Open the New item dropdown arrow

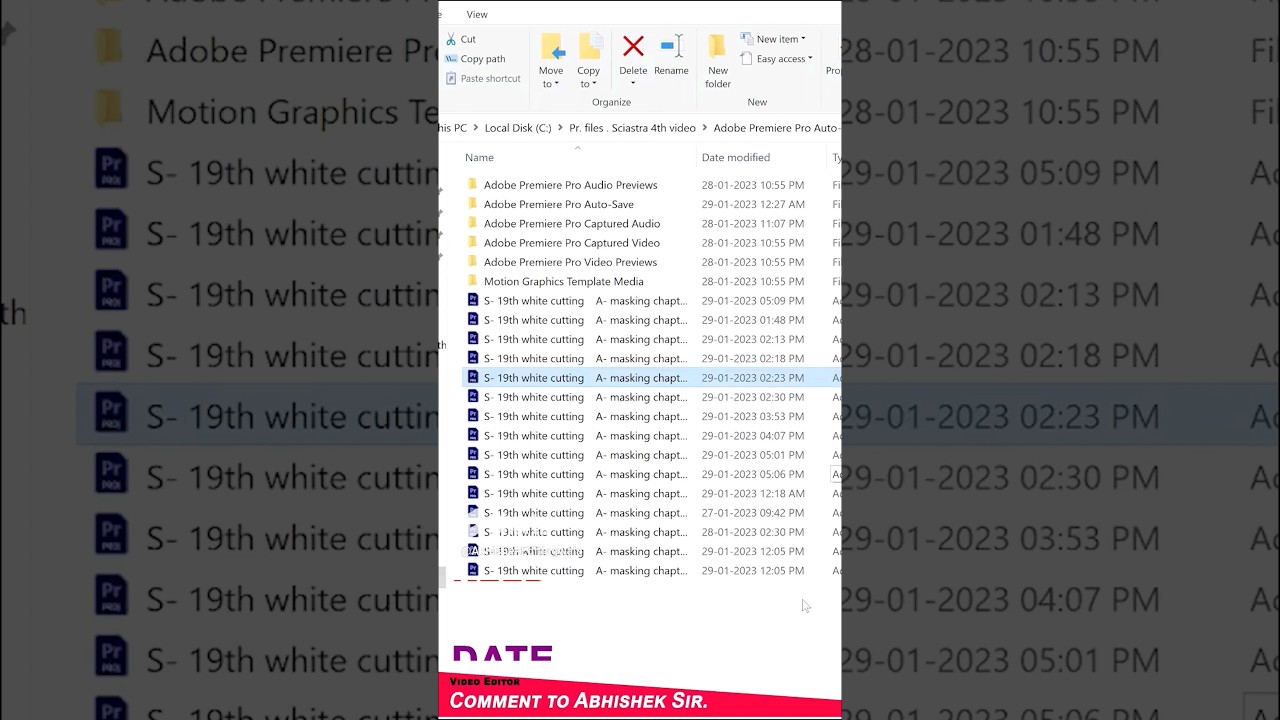click(x=803, y=40)
